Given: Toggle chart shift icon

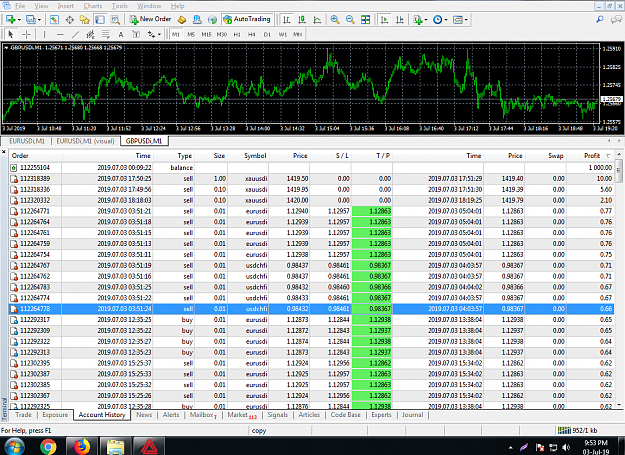Looking at the screenshot, I should [400, 20].
